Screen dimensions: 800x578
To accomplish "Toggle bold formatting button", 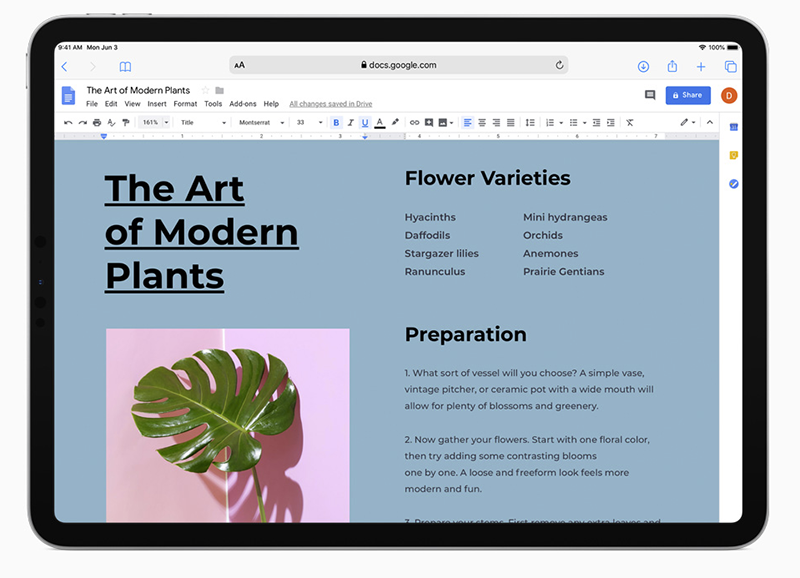I will click(336, 122).
